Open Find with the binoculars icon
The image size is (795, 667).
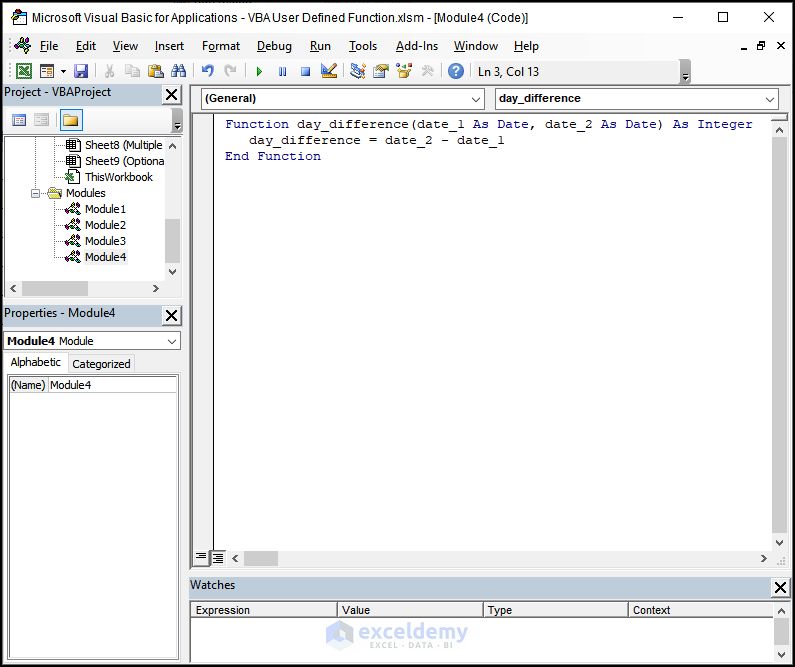178,71
